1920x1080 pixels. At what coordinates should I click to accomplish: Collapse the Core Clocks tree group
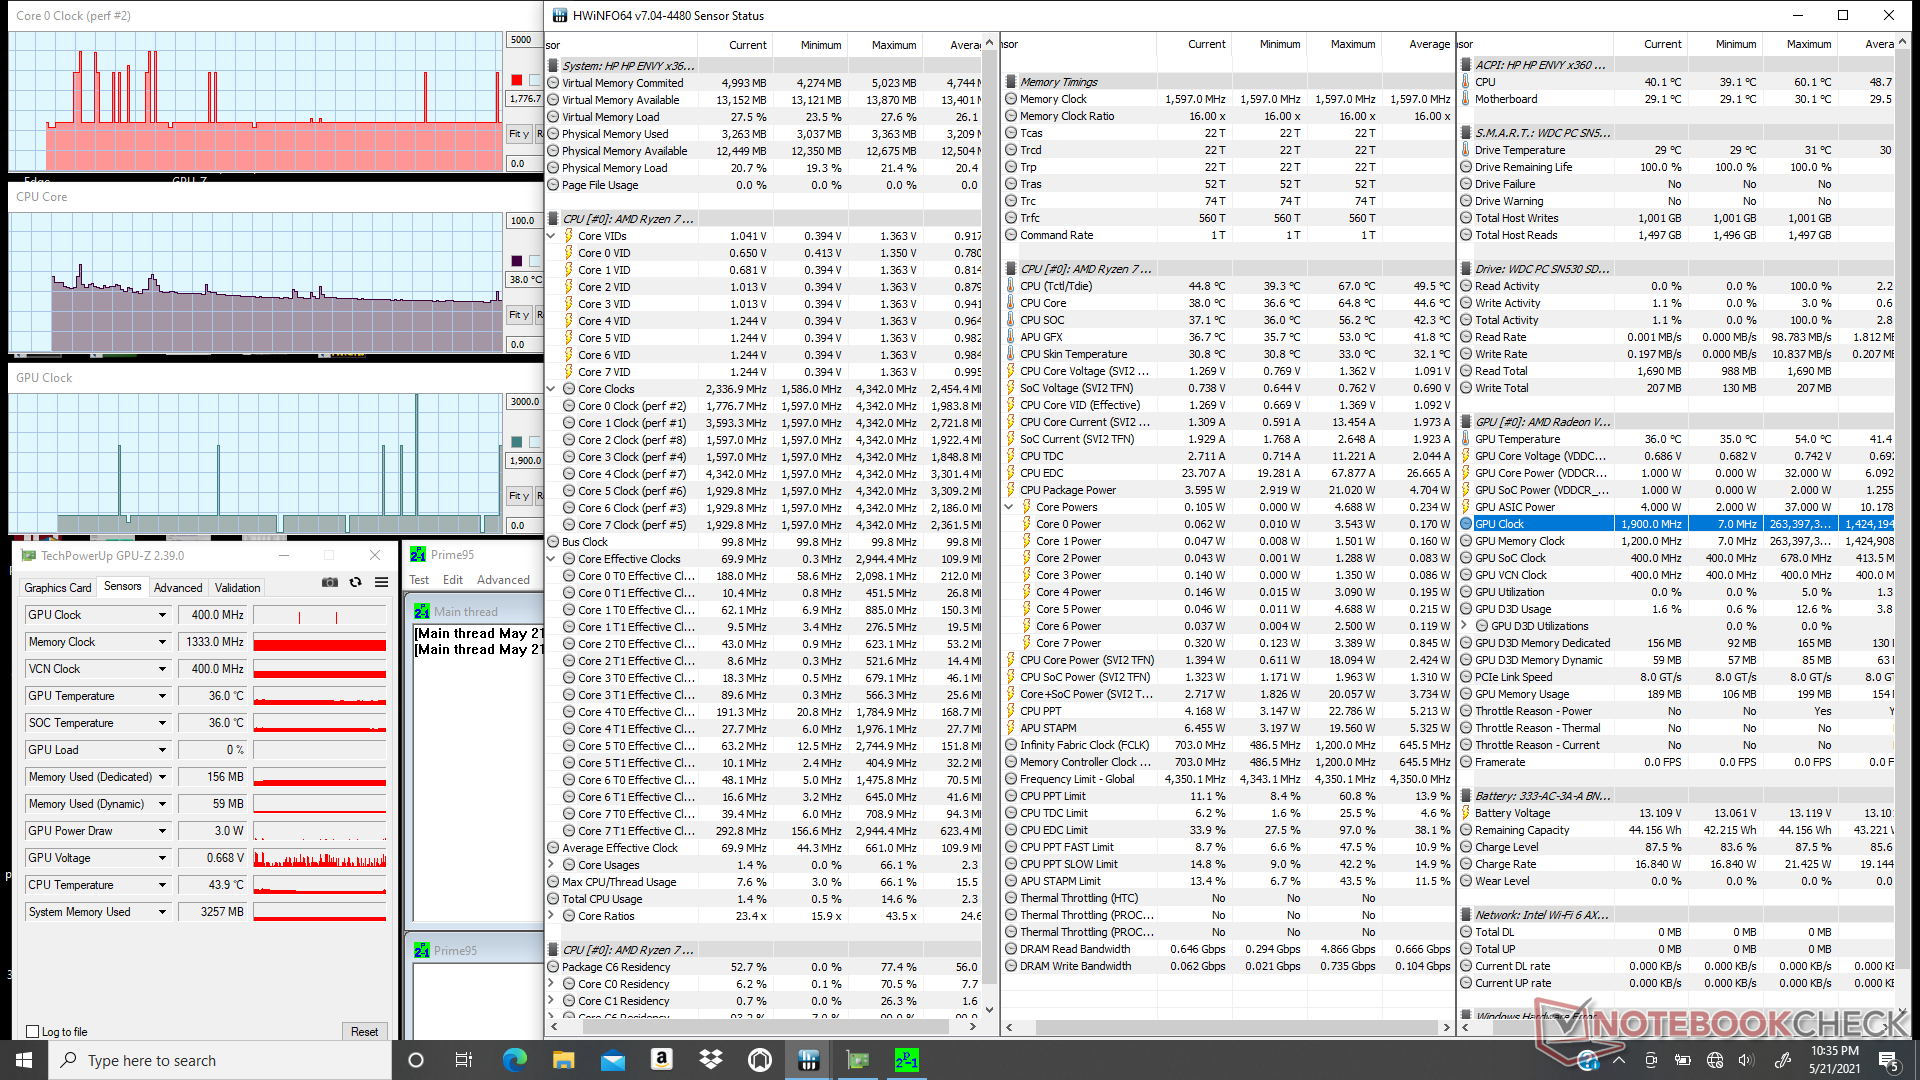click(x=551, y=389)
